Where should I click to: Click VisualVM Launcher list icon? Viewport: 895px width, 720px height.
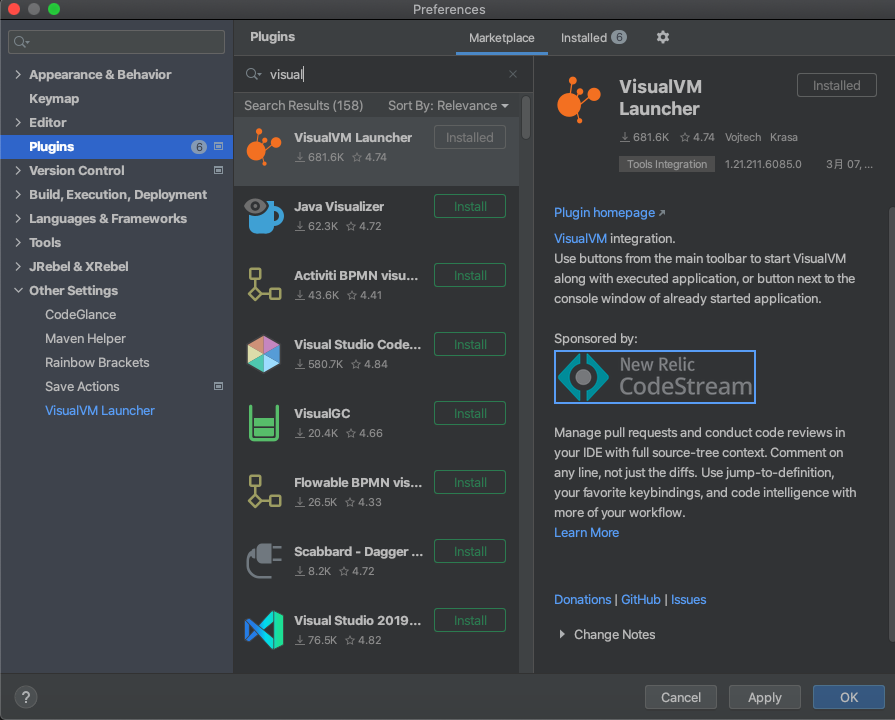tap(264, 147)
